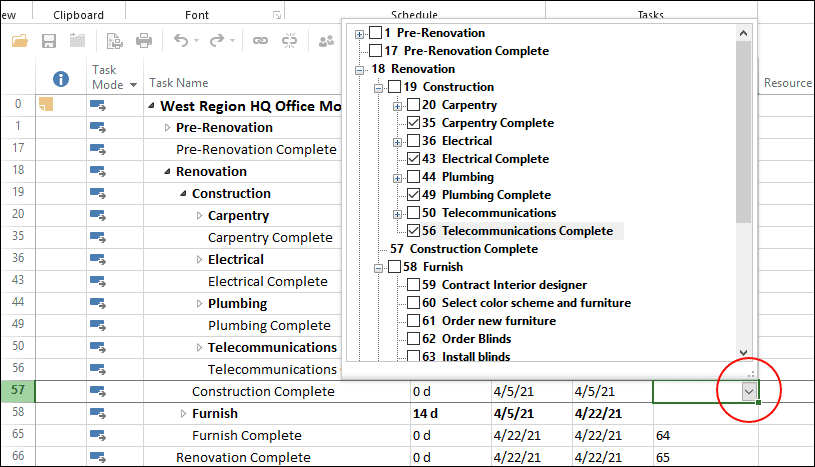
Task: Click the Electrical Complete task name cell
Action: tap(268, 281)
